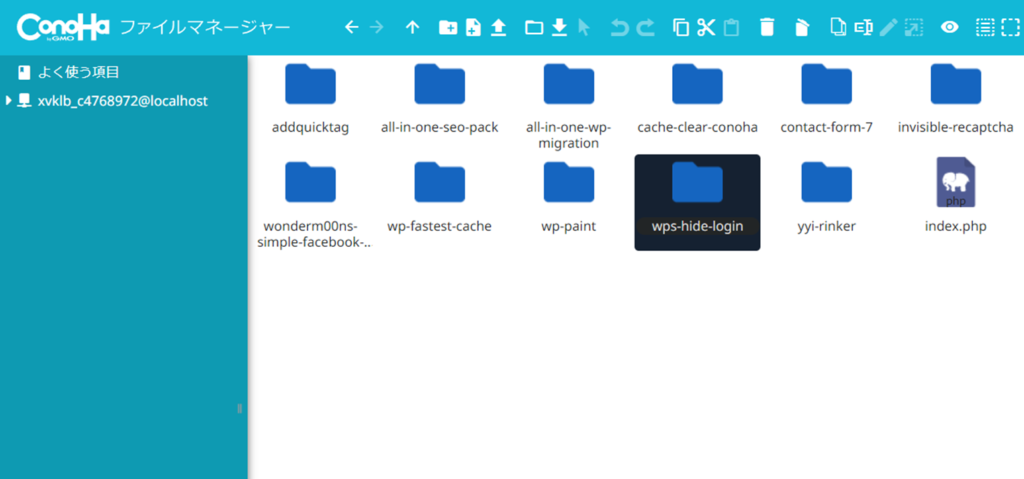Open よく使う項目 in the sidebar
The height and width of the screenshot is (479, 1024).
(x=78, y=73)
